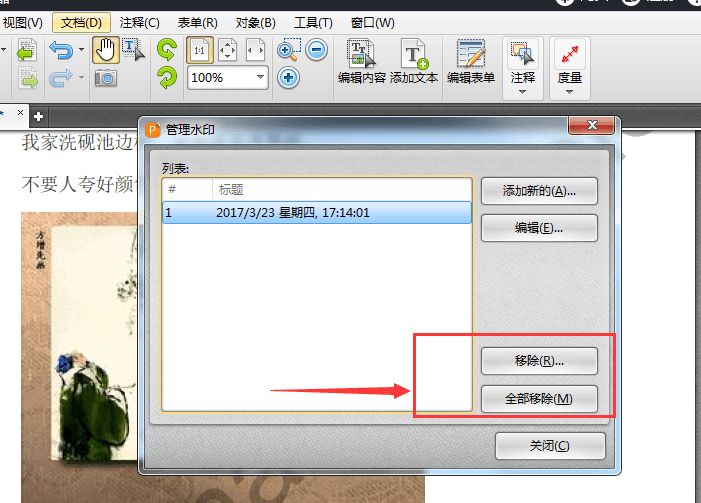Open the 工具(T) menu
This screenshot has height=503, width=701.
coord(313,23)
